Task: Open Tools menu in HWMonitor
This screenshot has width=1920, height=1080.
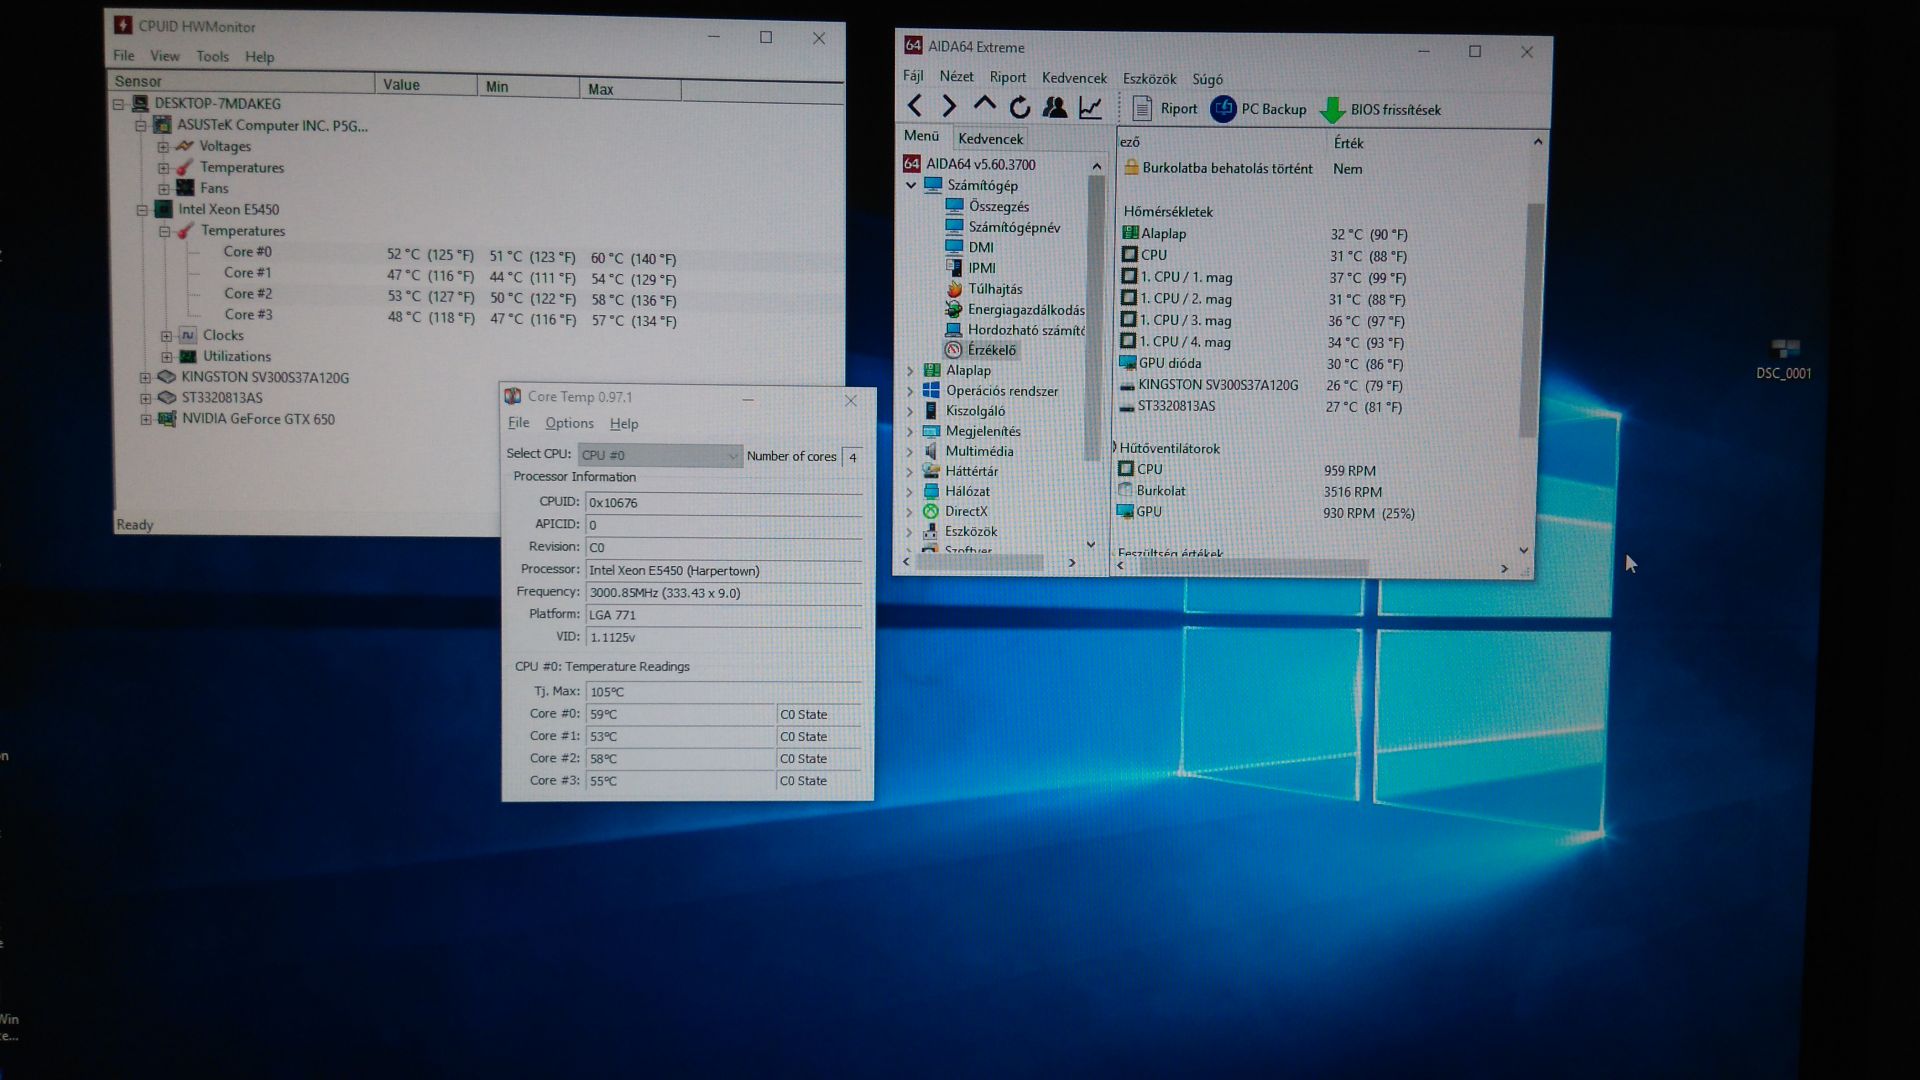Action: pos(212,57)
